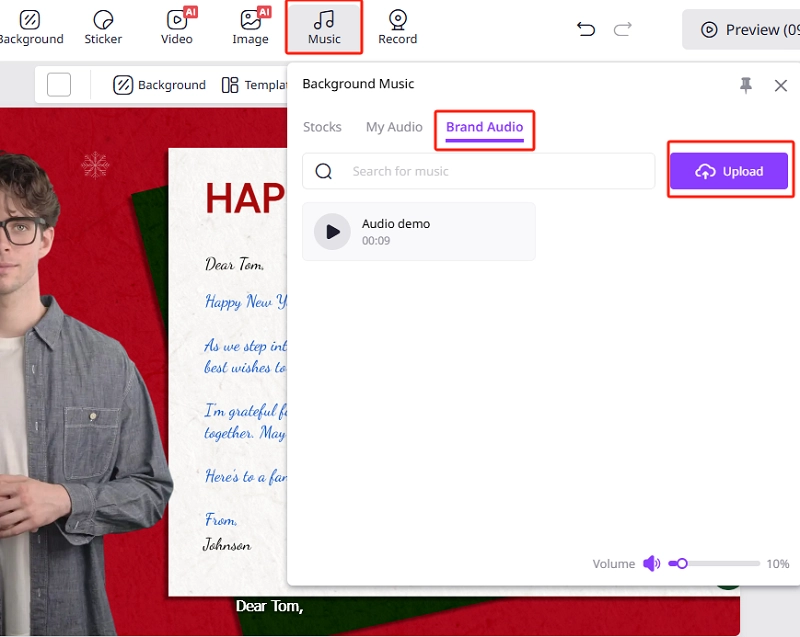
Task: Select the Music tool
Action: tap(324, 28)
